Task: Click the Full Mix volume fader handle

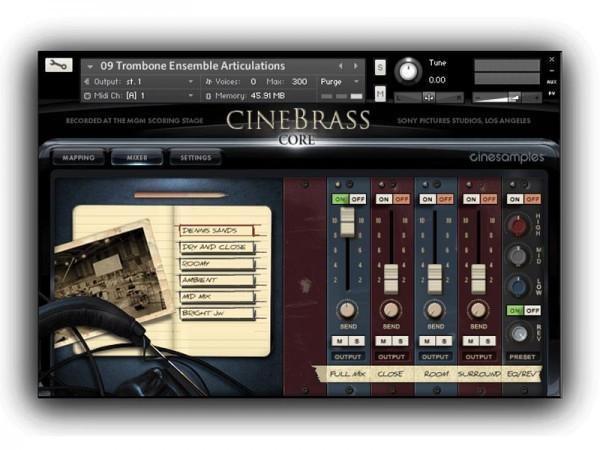Action: [347, 222]
